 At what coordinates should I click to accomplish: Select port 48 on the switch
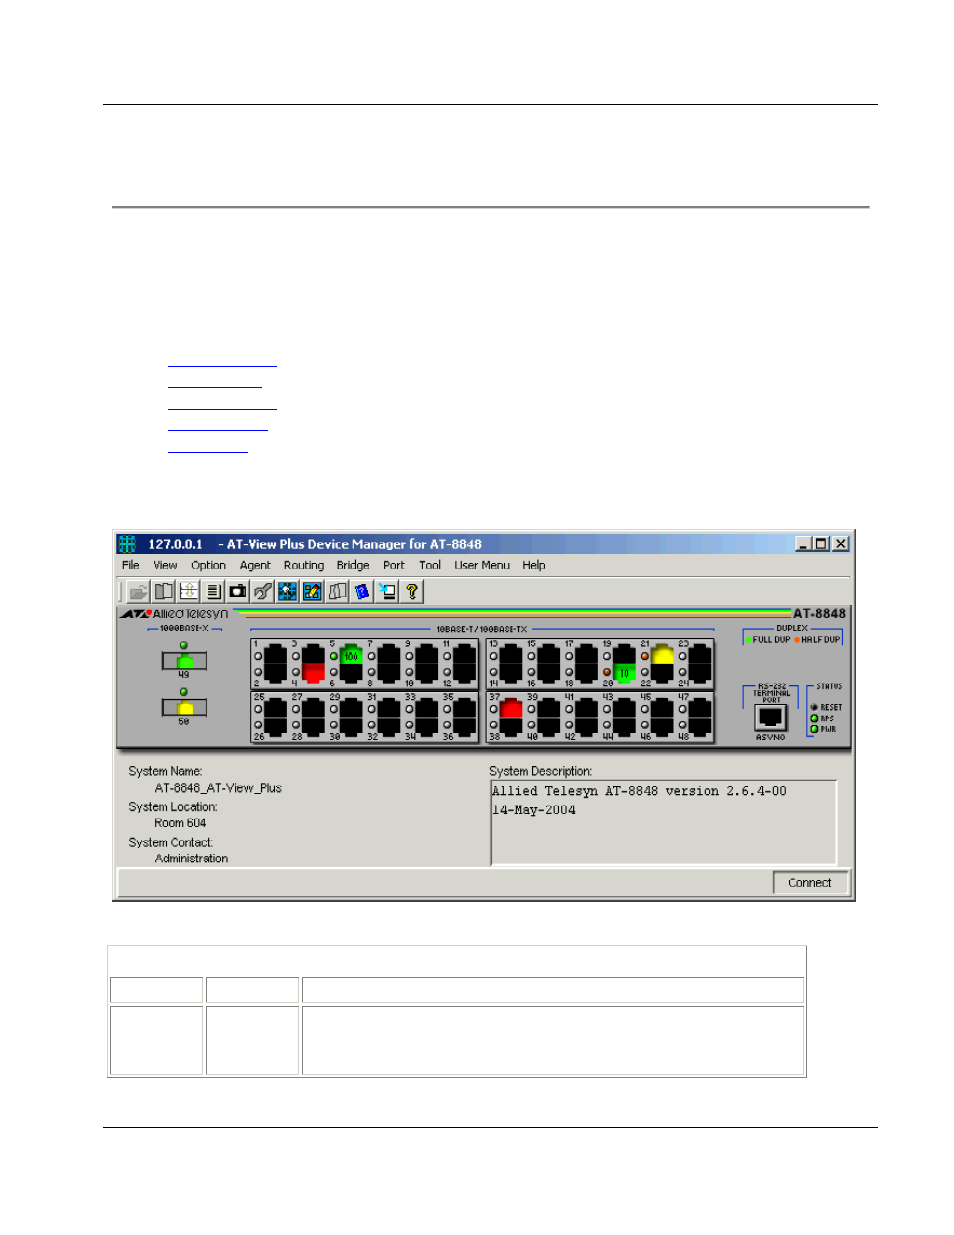pos(700,726)
